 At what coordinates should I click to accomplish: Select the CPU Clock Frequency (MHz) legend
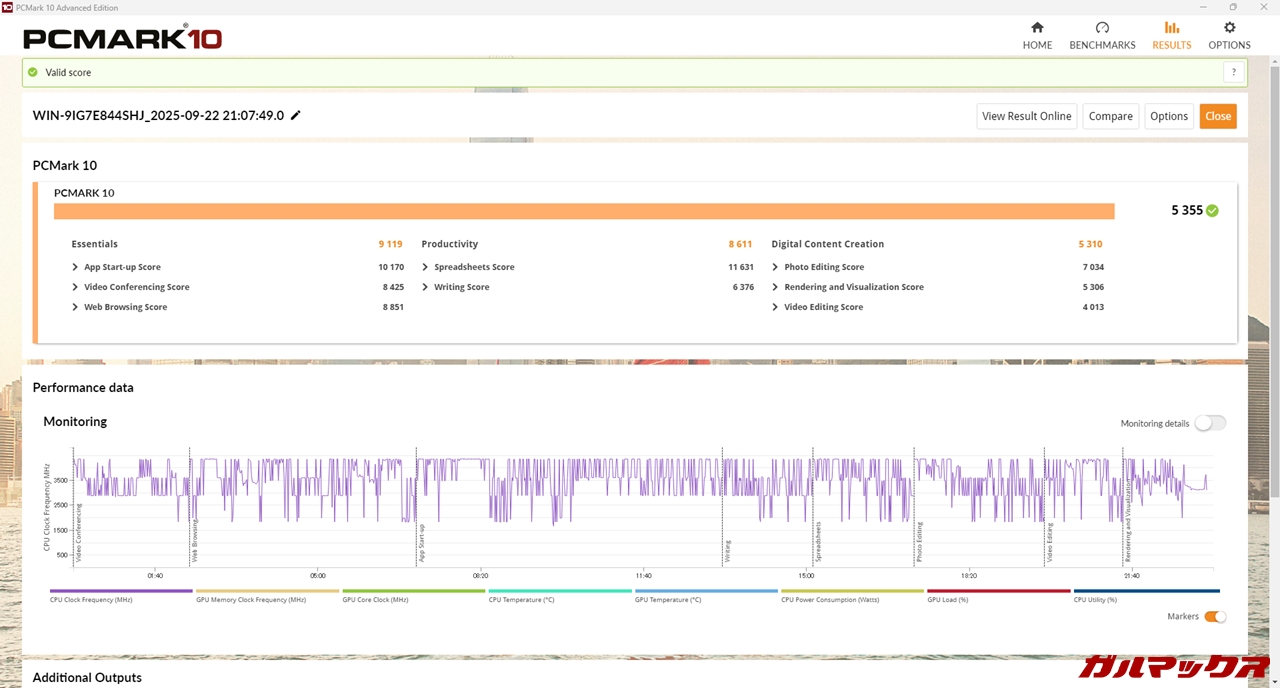tap(121, 596)
